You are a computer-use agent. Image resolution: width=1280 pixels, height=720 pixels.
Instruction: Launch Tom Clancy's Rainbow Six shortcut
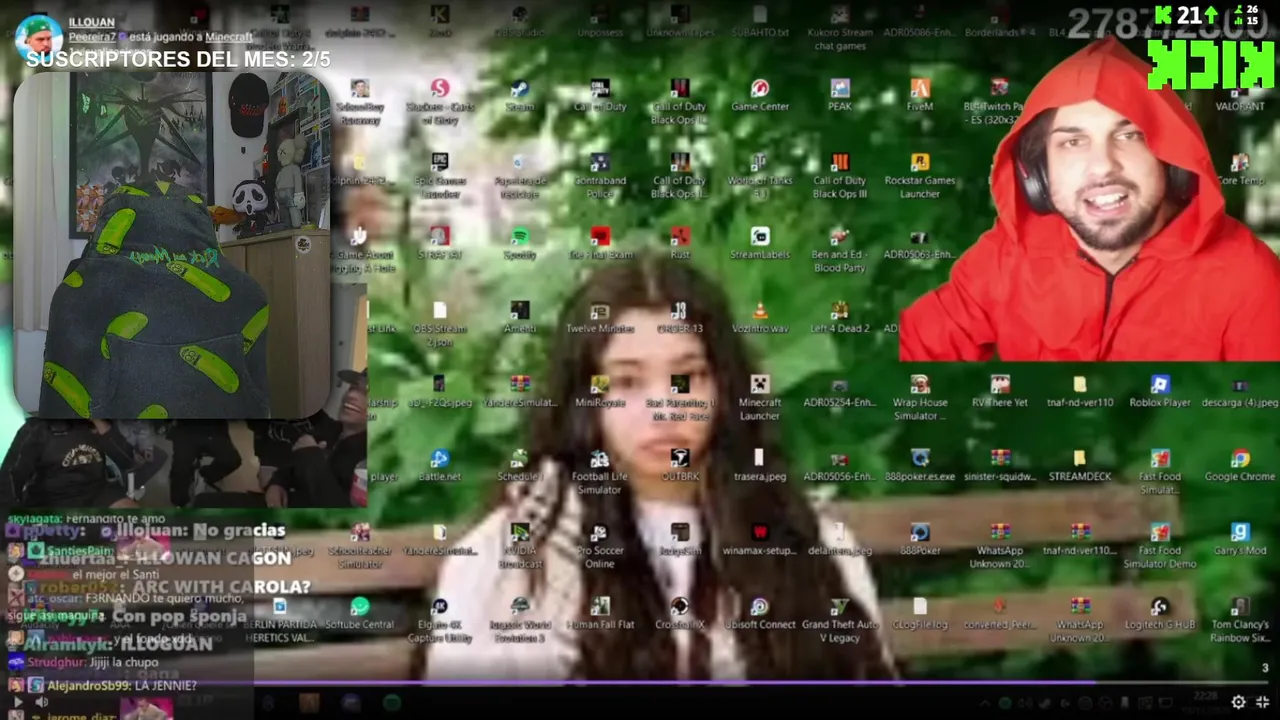1240,620
